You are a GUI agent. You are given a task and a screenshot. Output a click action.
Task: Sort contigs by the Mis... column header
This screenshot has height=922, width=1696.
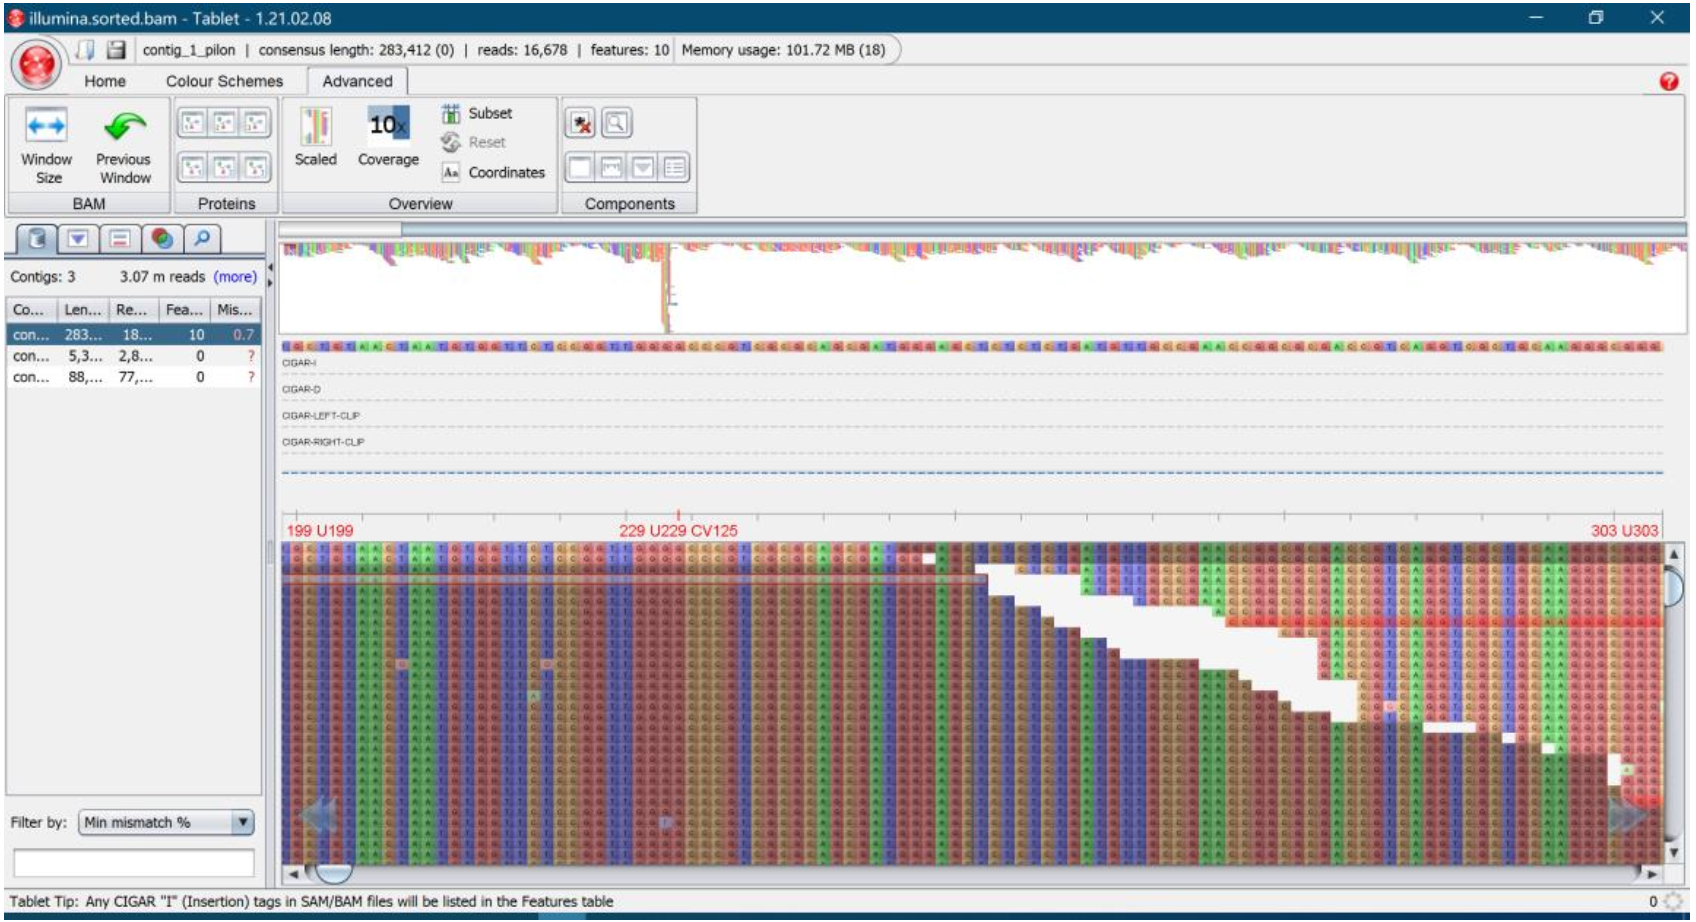[x=236, y=310]
